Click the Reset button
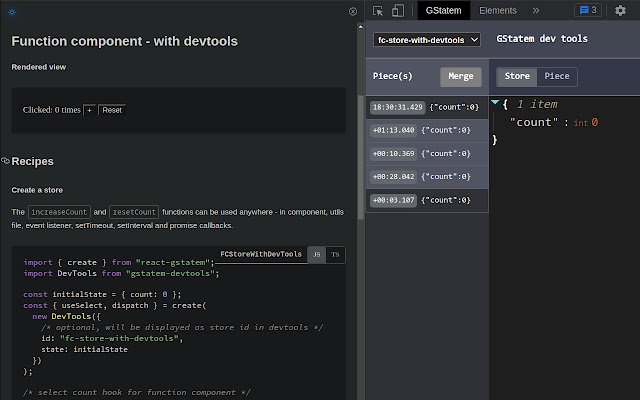The width and height of the screenshot is (640, 400). pos(112,110)
